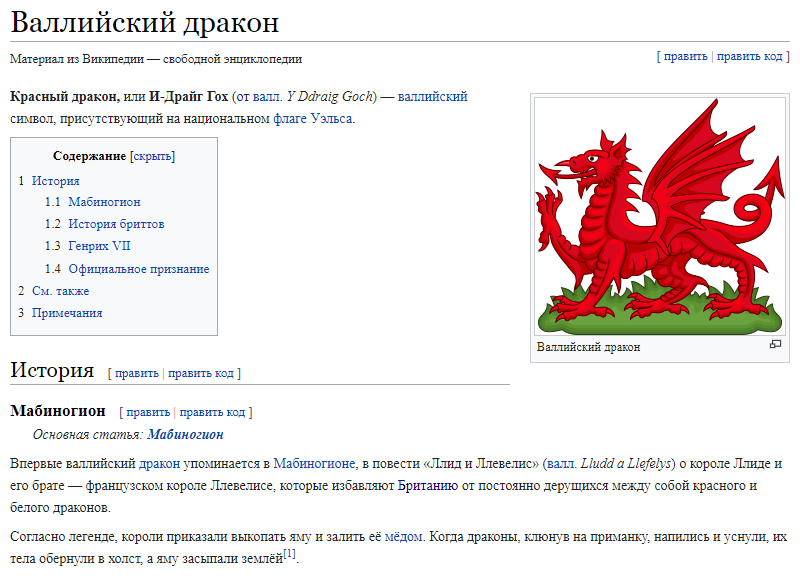Open the Британию link
The image size is (800, 576).
pos(428,486)
